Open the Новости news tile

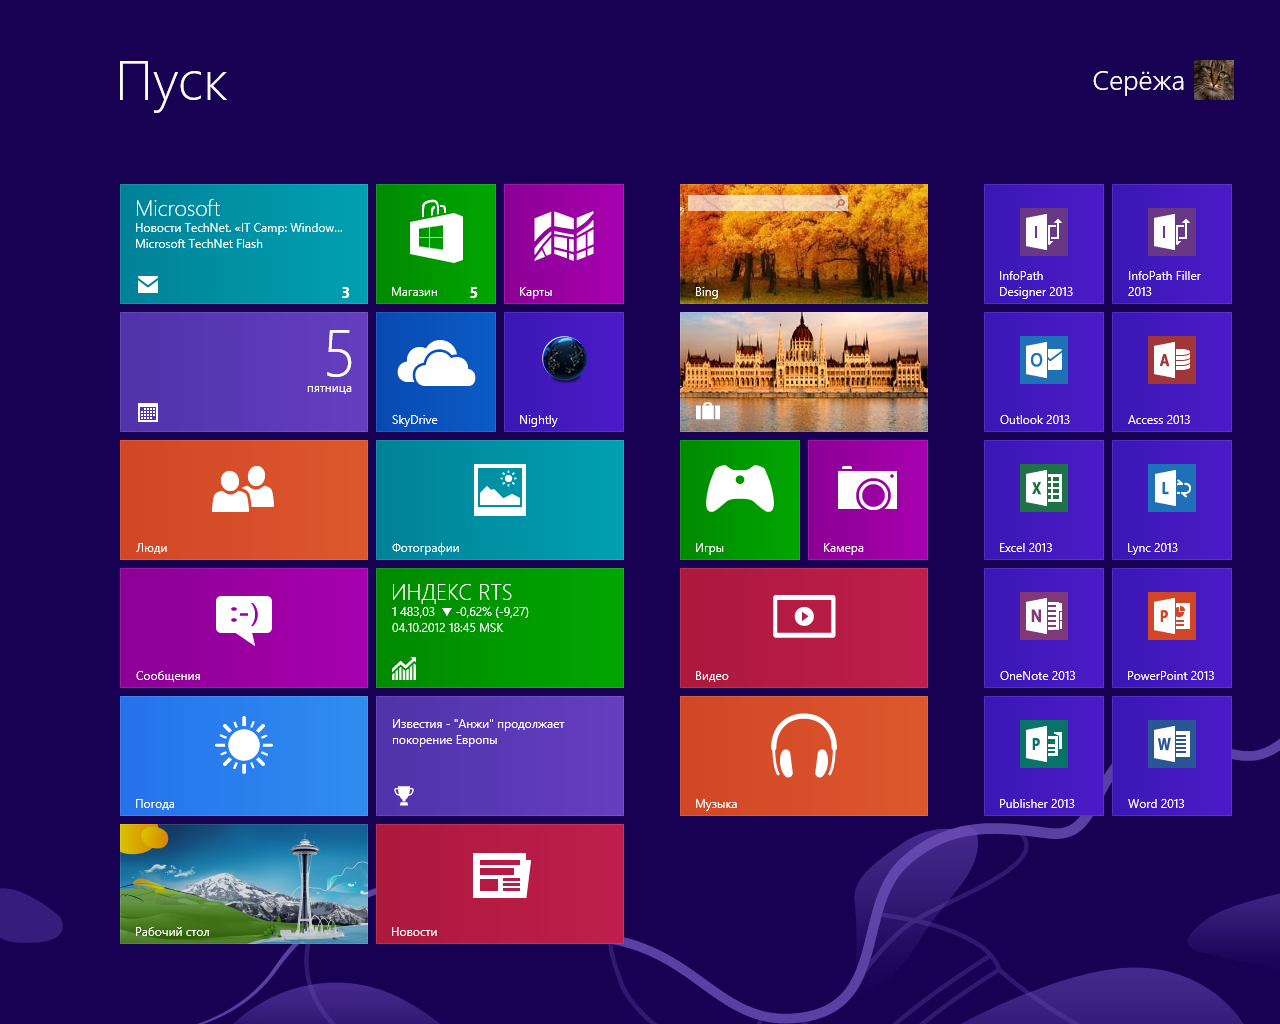[x=500, y=884]
